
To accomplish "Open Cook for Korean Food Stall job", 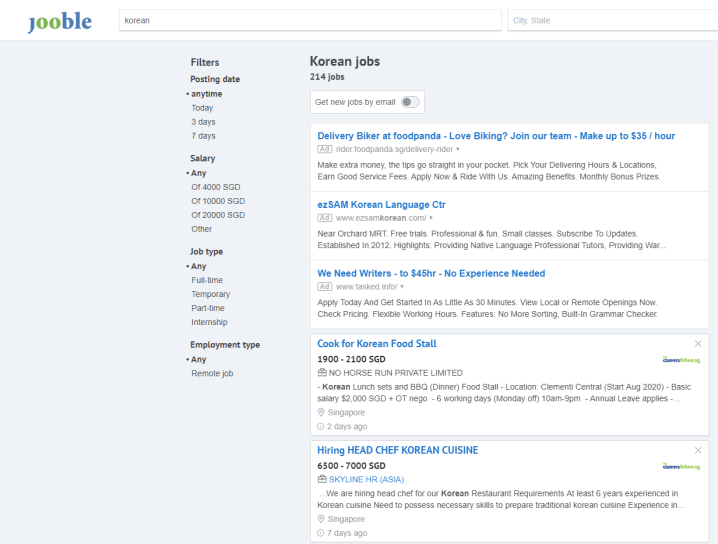I will click(x=377, y=343).
